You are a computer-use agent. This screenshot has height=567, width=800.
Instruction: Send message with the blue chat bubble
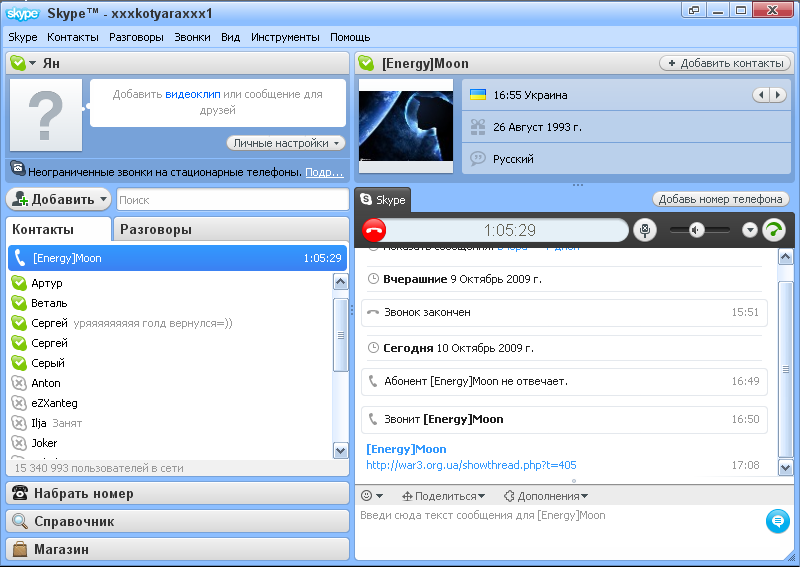tap(778, 521)
